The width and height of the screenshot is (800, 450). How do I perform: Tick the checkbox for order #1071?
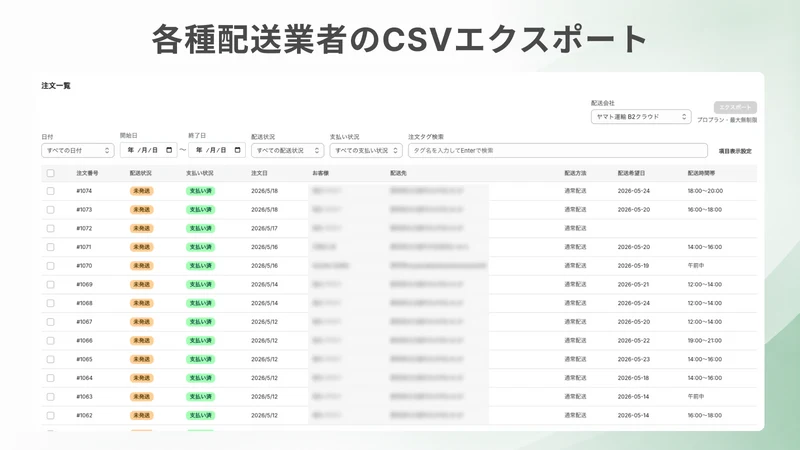point(51,247)
